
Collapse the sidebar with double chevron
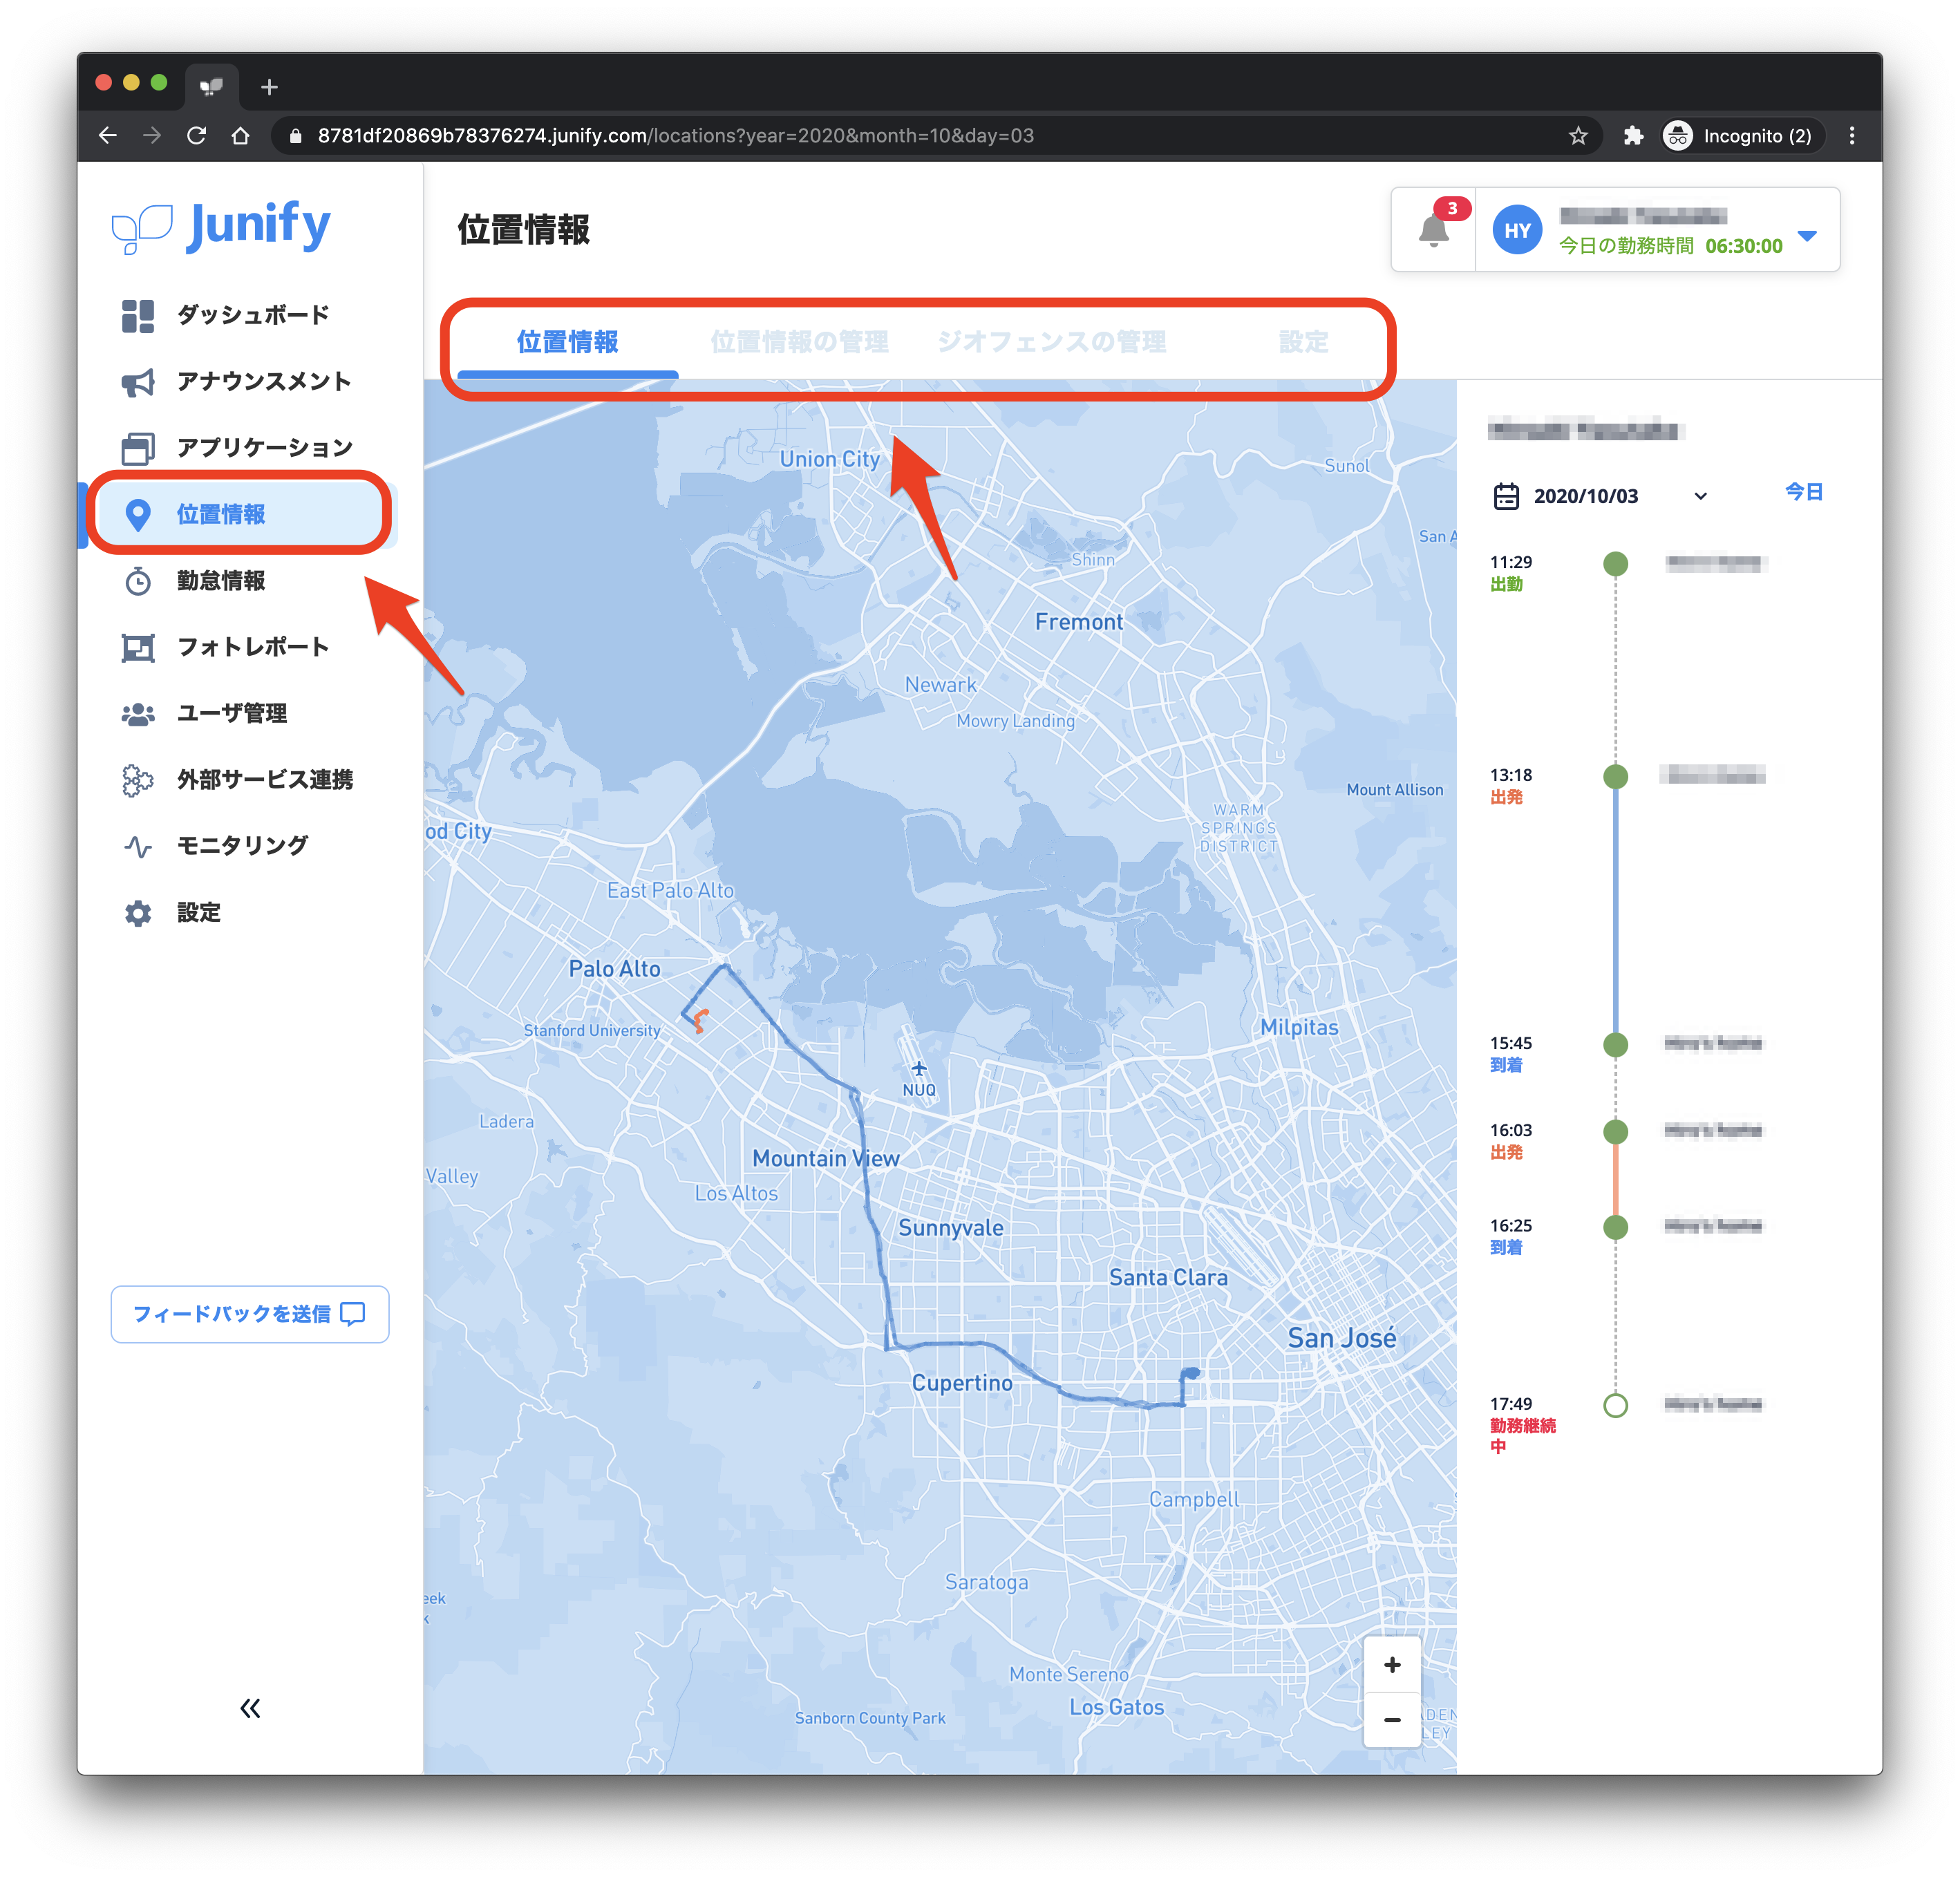coord(250,1708)
